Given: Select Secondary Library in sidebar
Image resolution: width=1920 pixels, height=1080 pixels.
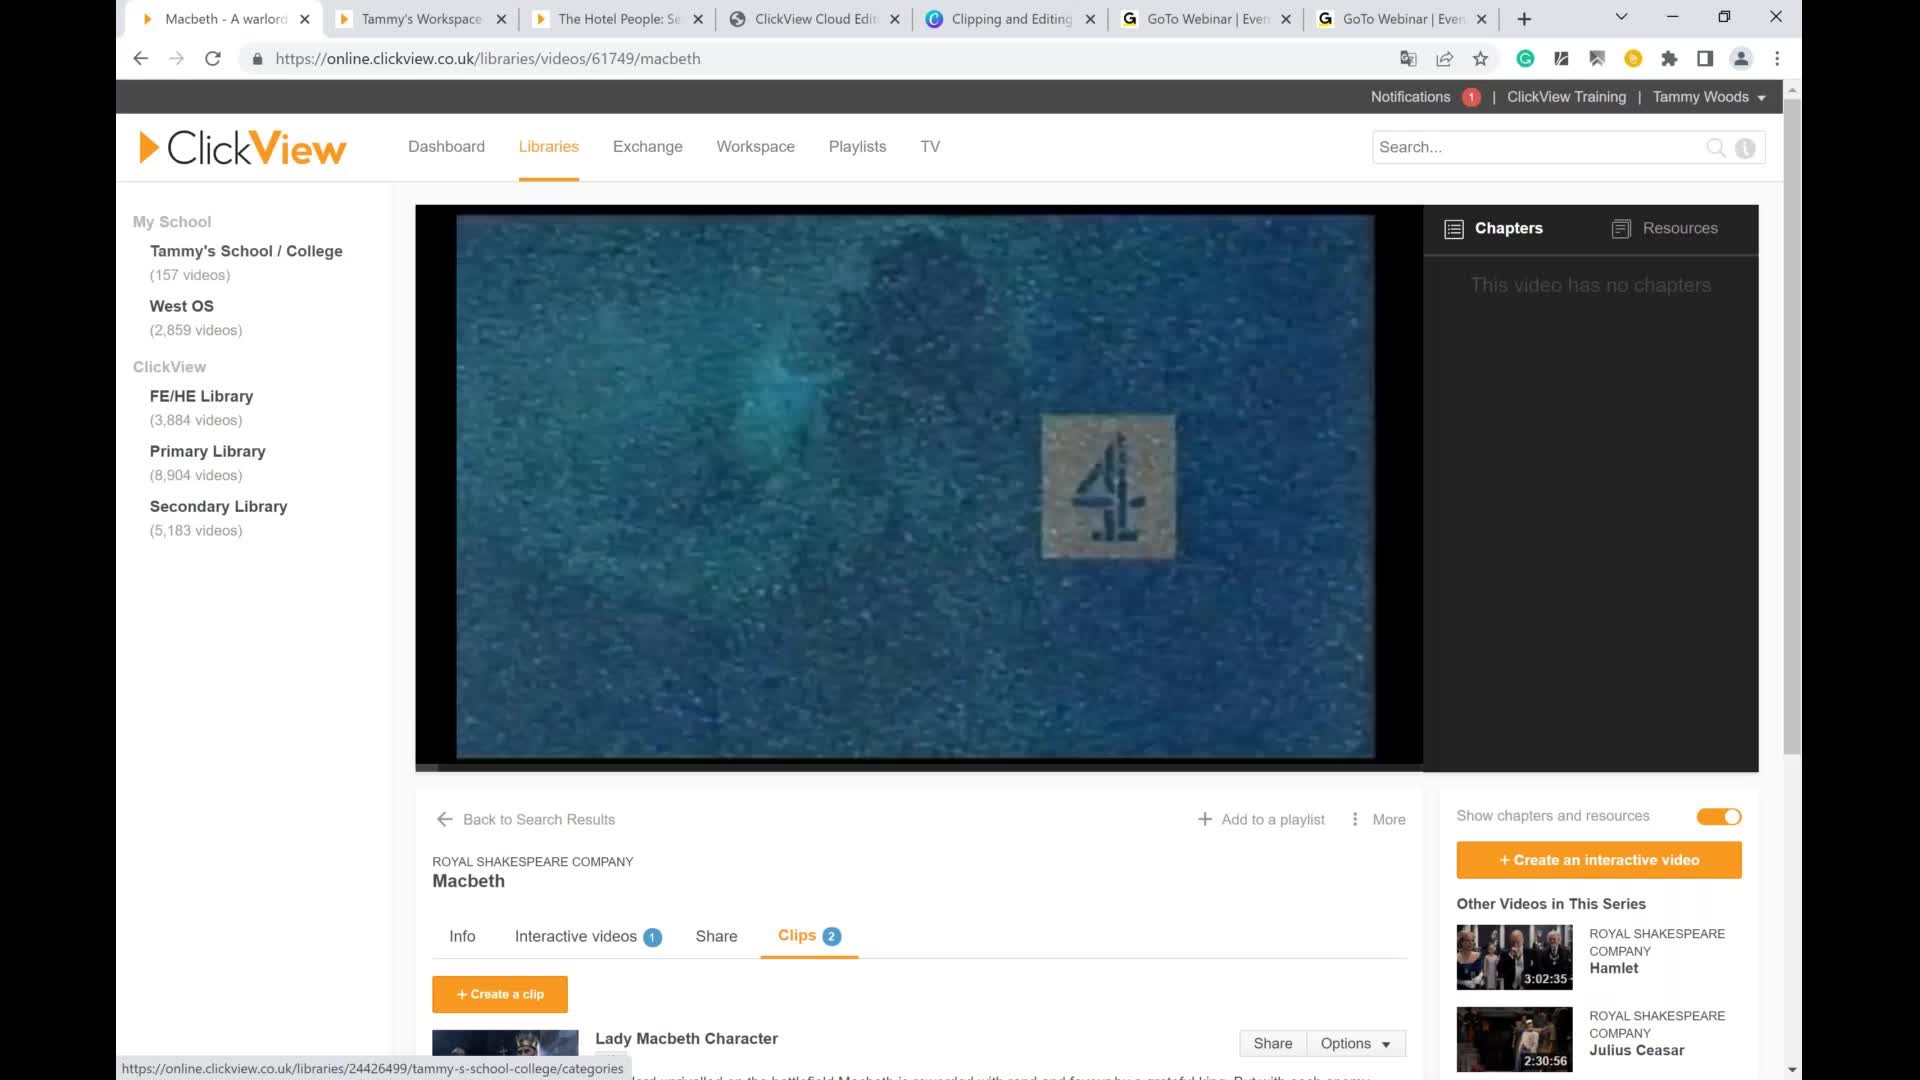Looking at the screenshot, I should click(x=218, y=506).
